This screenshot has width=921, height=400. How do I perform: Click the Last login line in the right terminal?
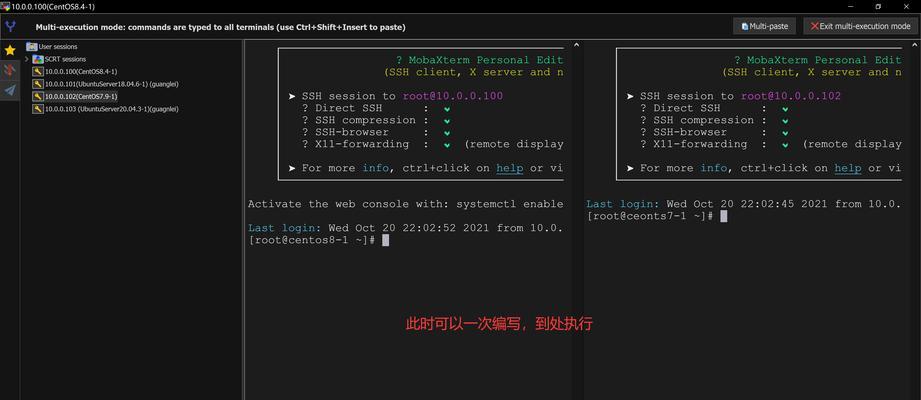click(744, 204)
